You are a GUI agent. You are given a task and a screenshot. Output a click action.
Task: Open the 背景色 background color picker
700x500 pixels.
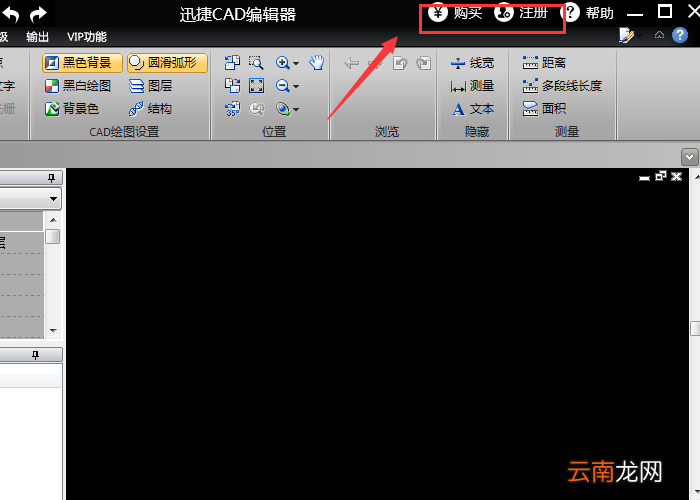71,108
